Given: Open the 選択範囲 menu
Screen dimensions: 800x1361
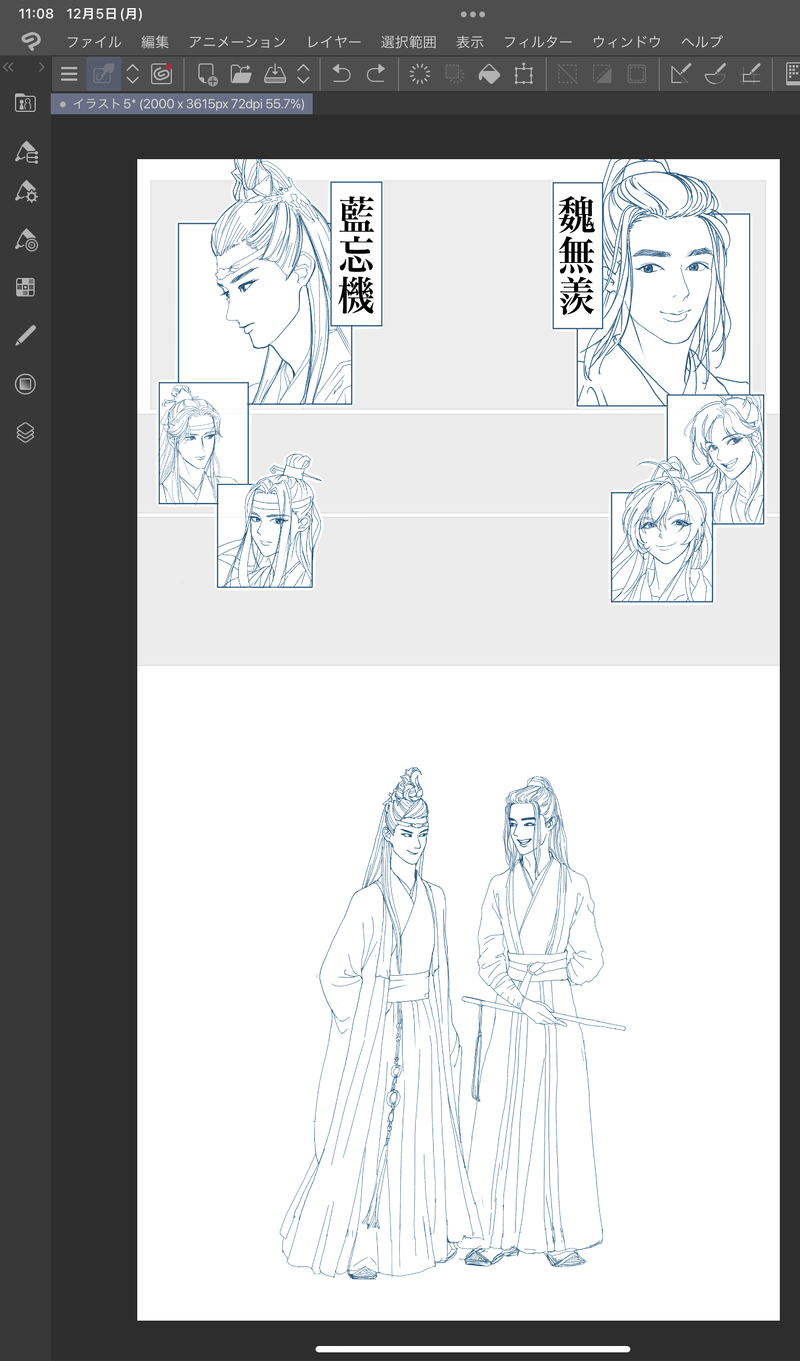Looking at the screenshot, I should (x=409, y=42).
